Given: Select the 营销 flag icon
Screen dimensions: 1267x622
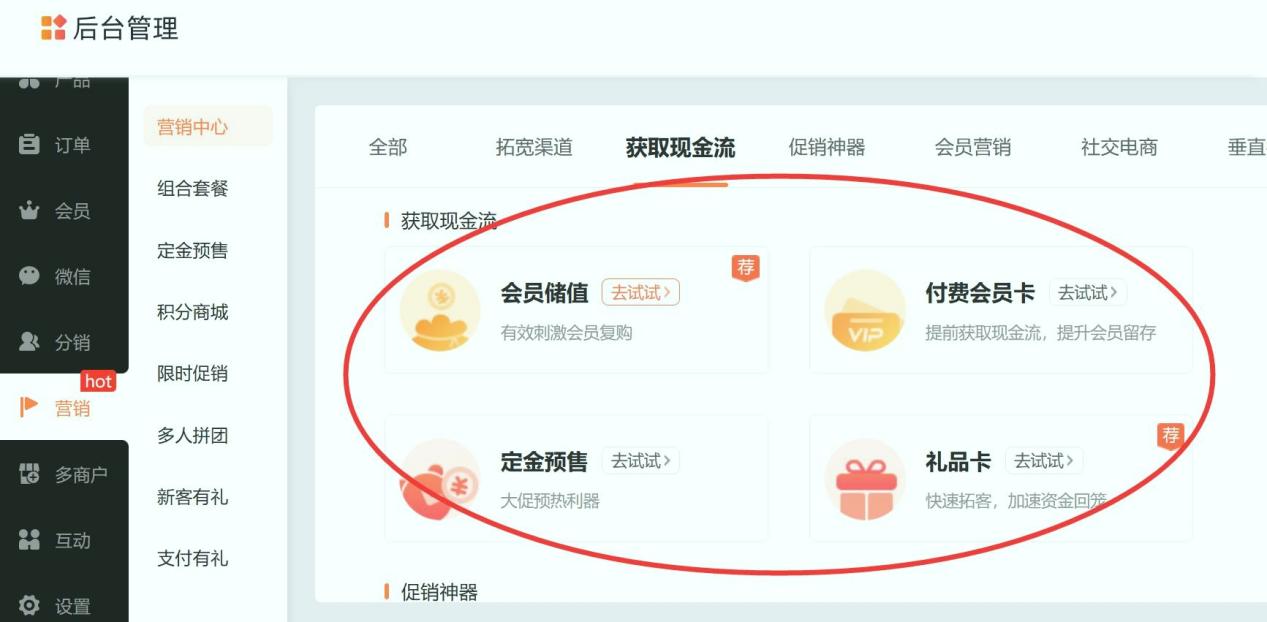Looking at the screenshot, I should click(30, 407).
